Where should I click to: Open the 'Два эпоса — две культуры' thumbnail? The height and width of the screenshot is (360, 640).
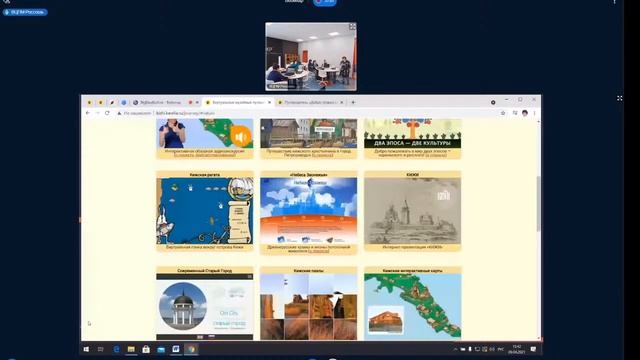[413, 133]
